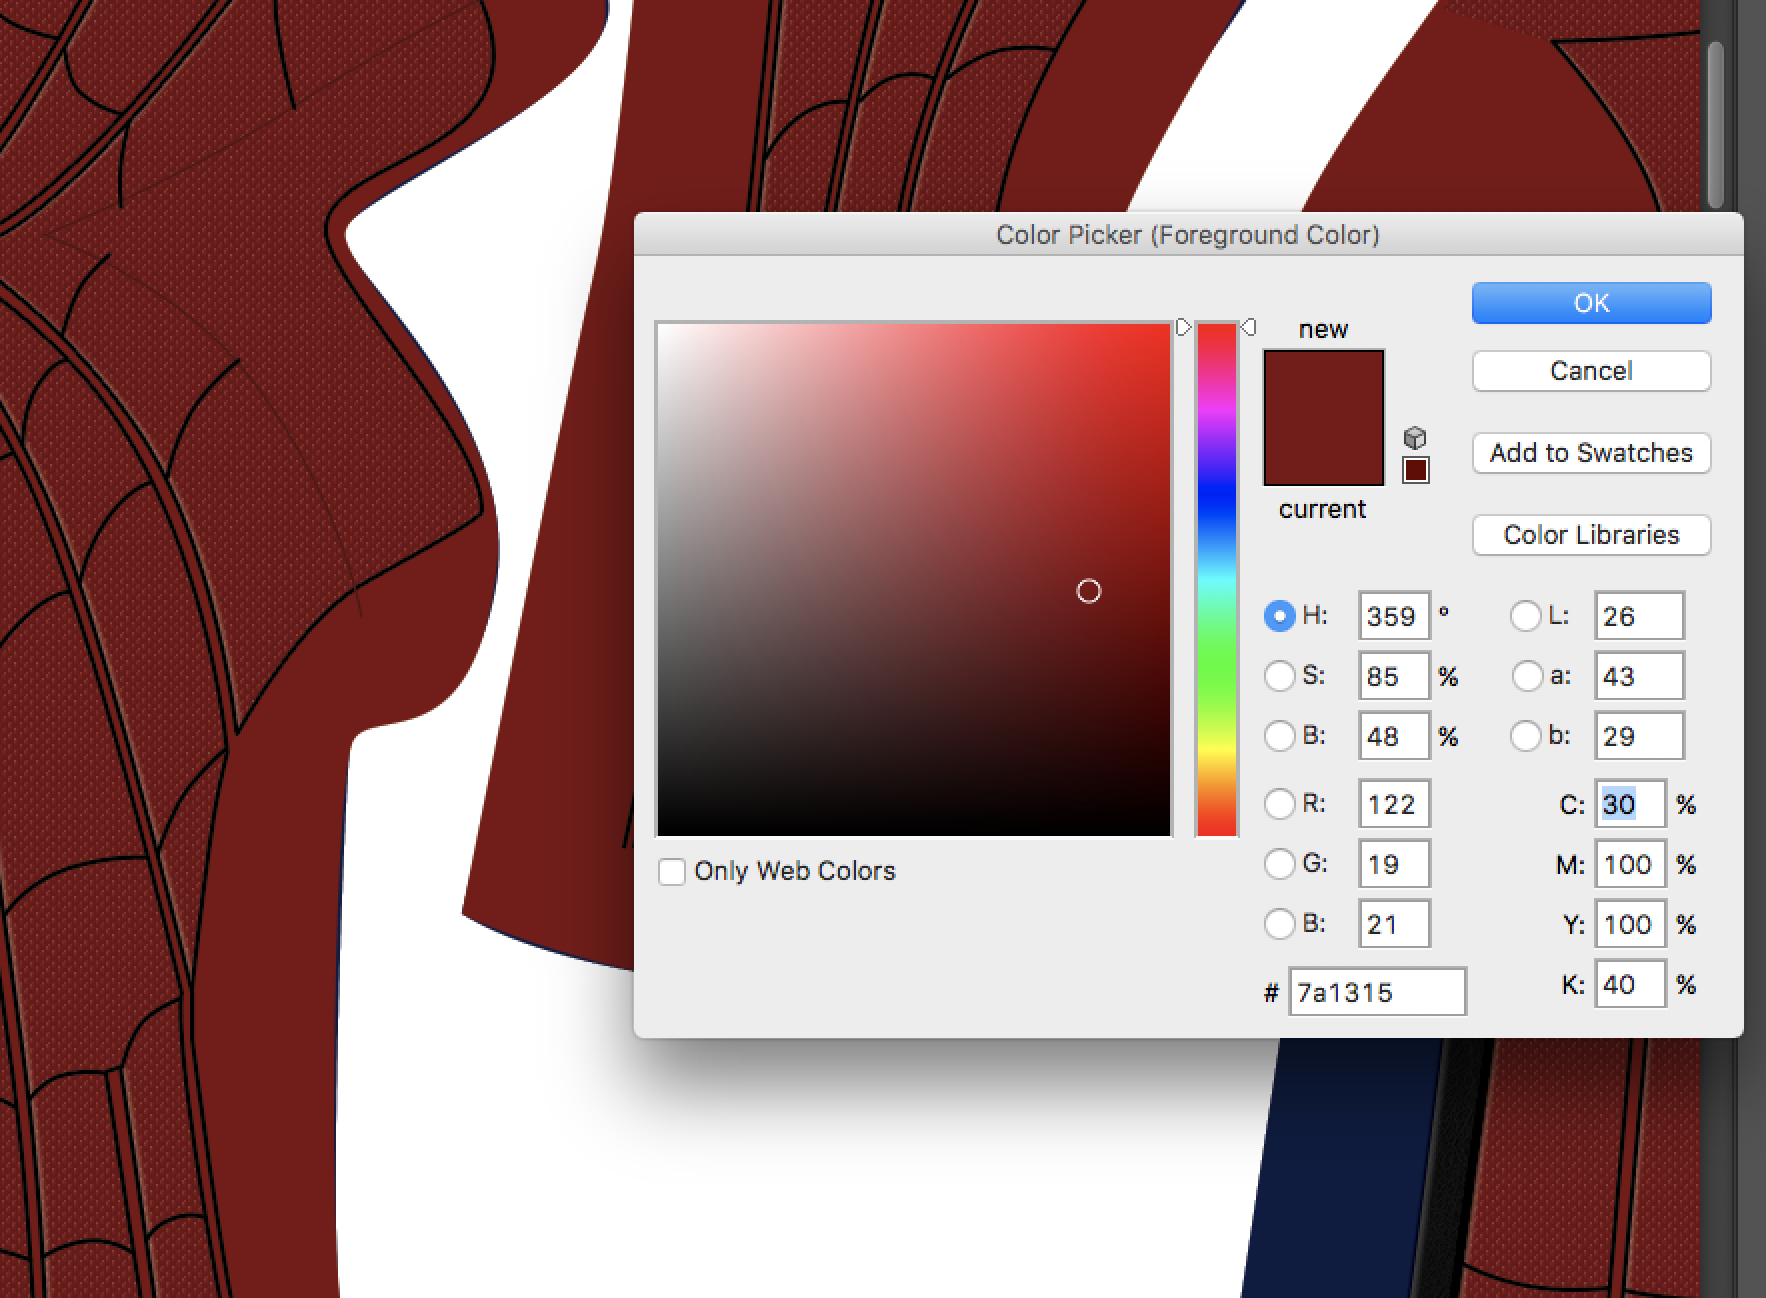This screenshot has width=1766, height=1298.
Task: Click the L field showing 26
Action: (1639, 616)
